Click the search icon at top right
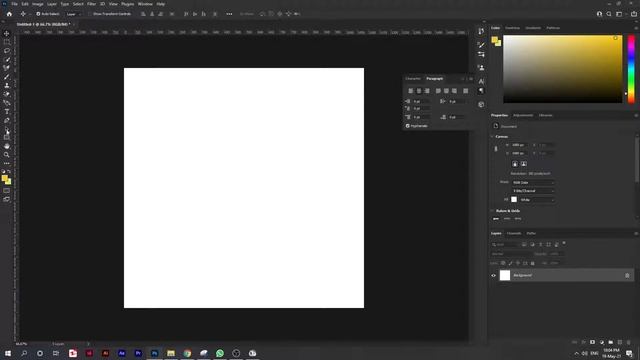Image resolution: width=640 pixels, height=360 pixels. coord(609,14)
